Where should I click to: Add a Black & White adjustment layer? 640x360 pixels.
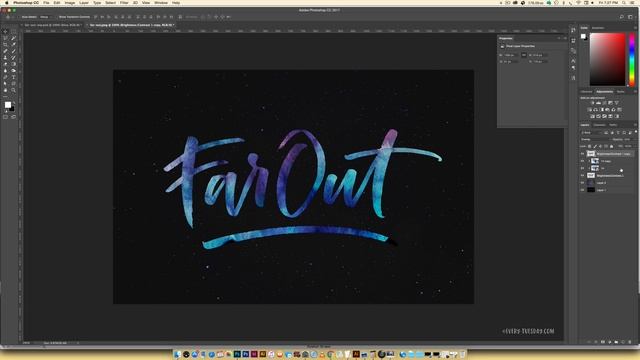(602, 110)
